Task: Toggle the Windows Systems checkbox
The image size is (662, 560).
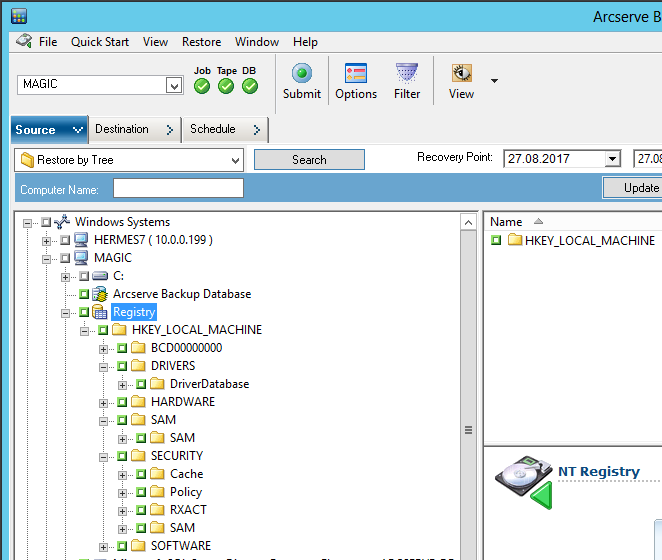Action: 46,222
